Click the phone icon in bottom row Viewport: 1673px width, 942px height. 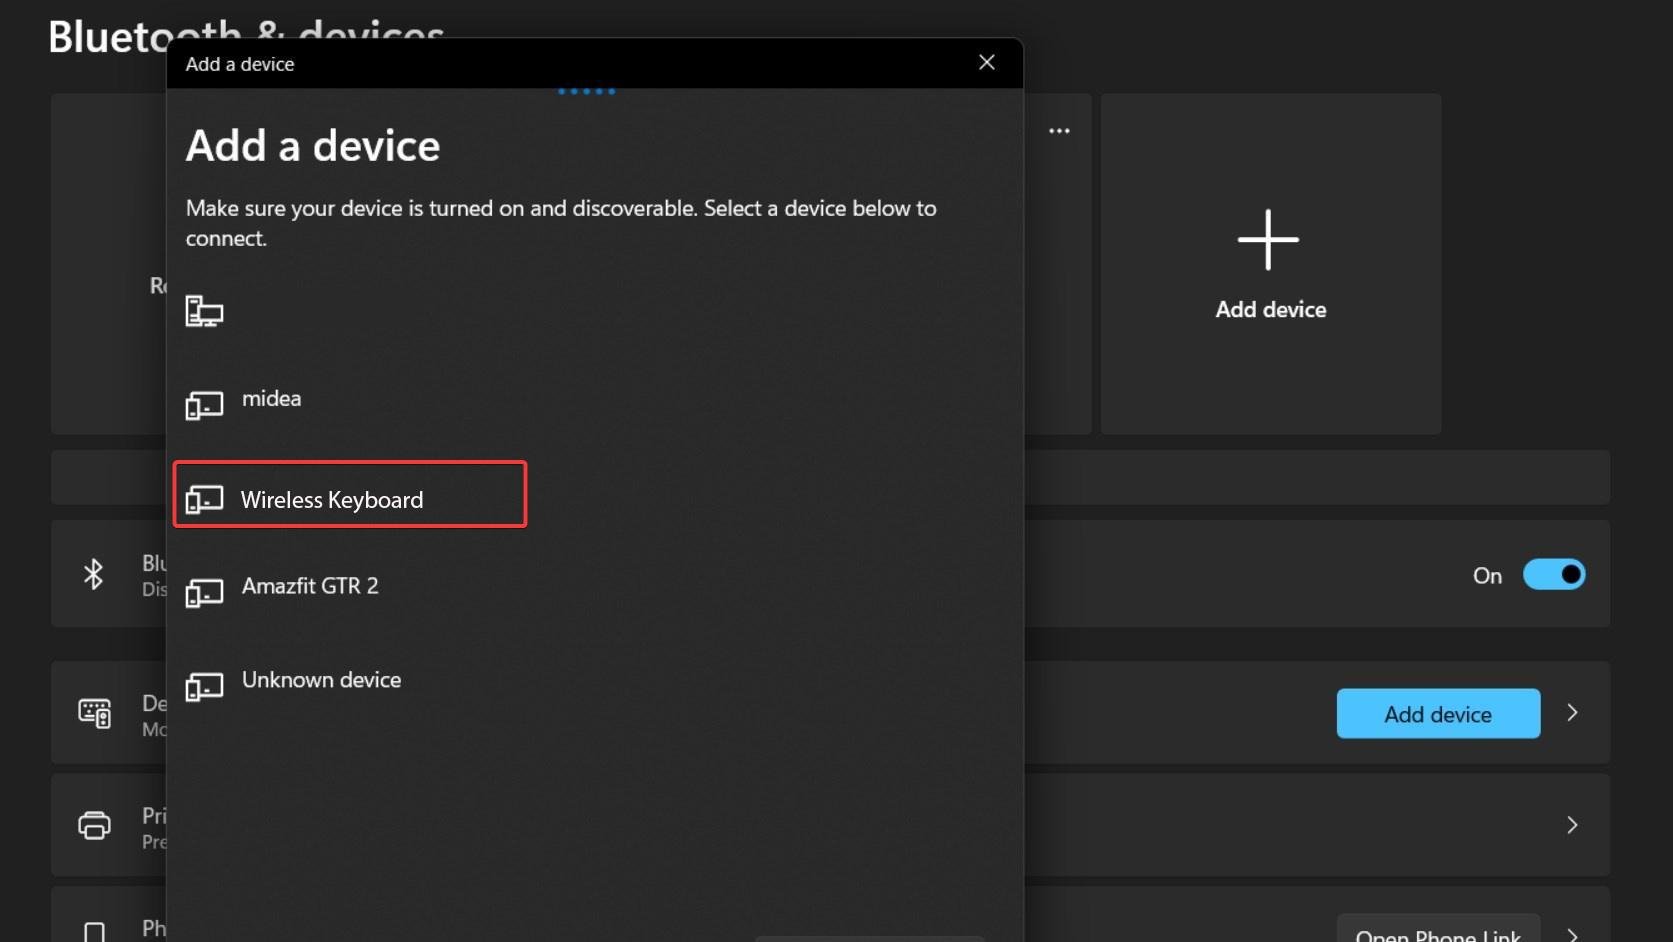tap(95, 931)
